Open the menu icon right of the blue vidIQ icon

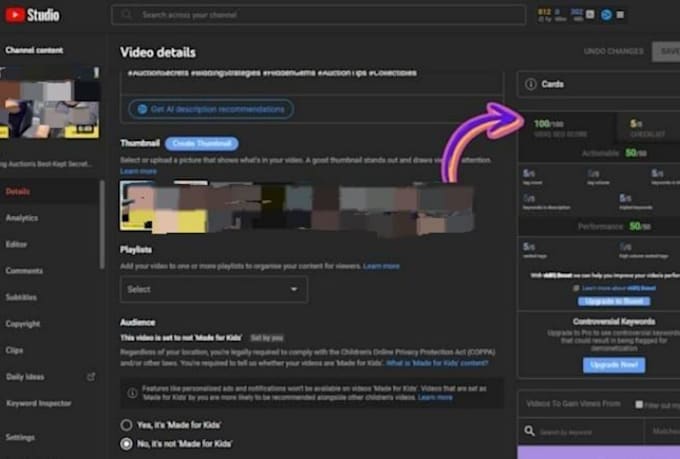point(621,15)
